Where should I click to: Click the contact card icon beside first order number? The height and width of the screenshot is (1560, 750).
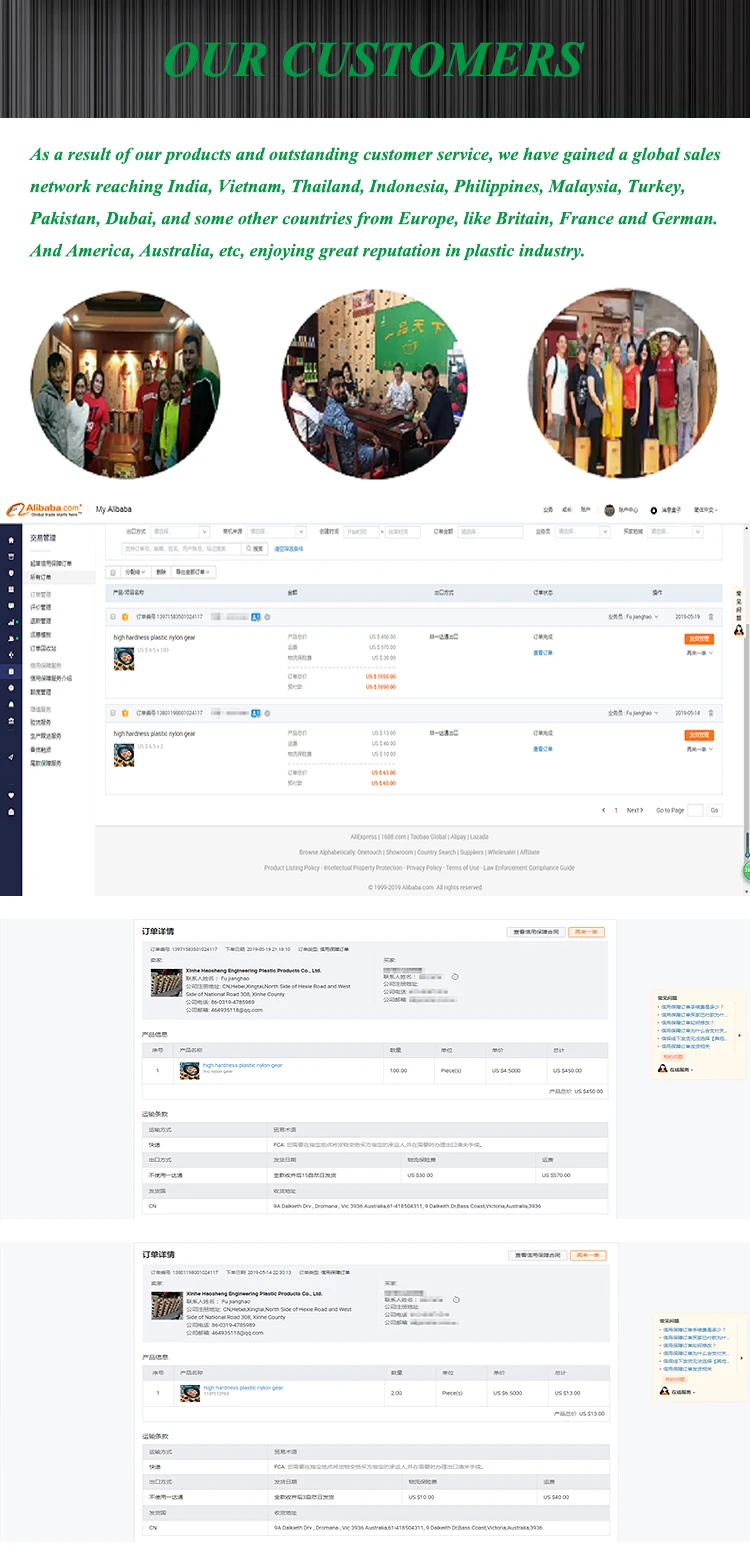[256, 617]
